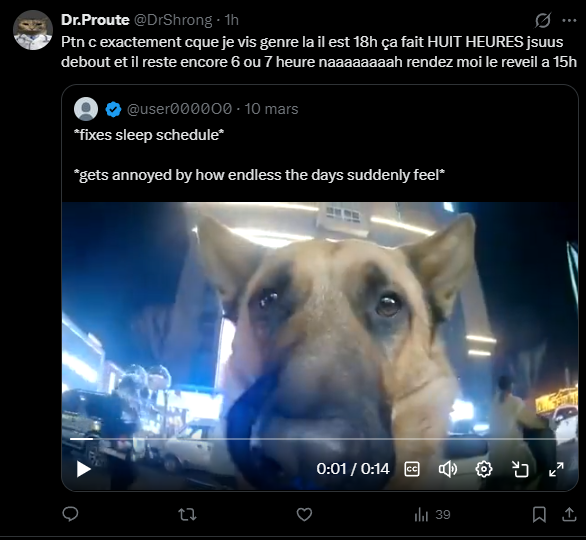
Task: Open the @DrShrong handle link
Action: click(173, 20)
